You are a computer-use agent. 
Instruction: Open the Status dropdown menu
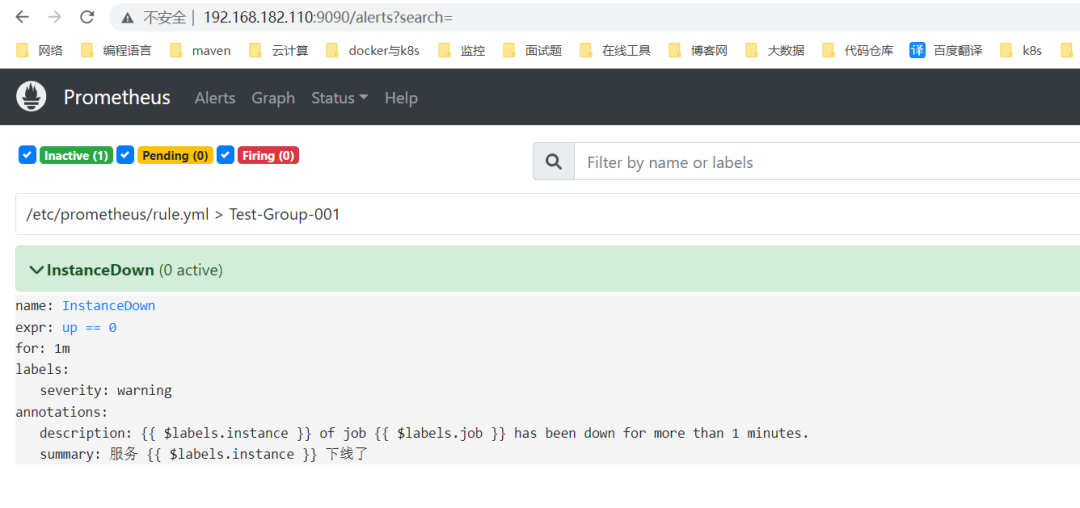click(x=340, y=98)
